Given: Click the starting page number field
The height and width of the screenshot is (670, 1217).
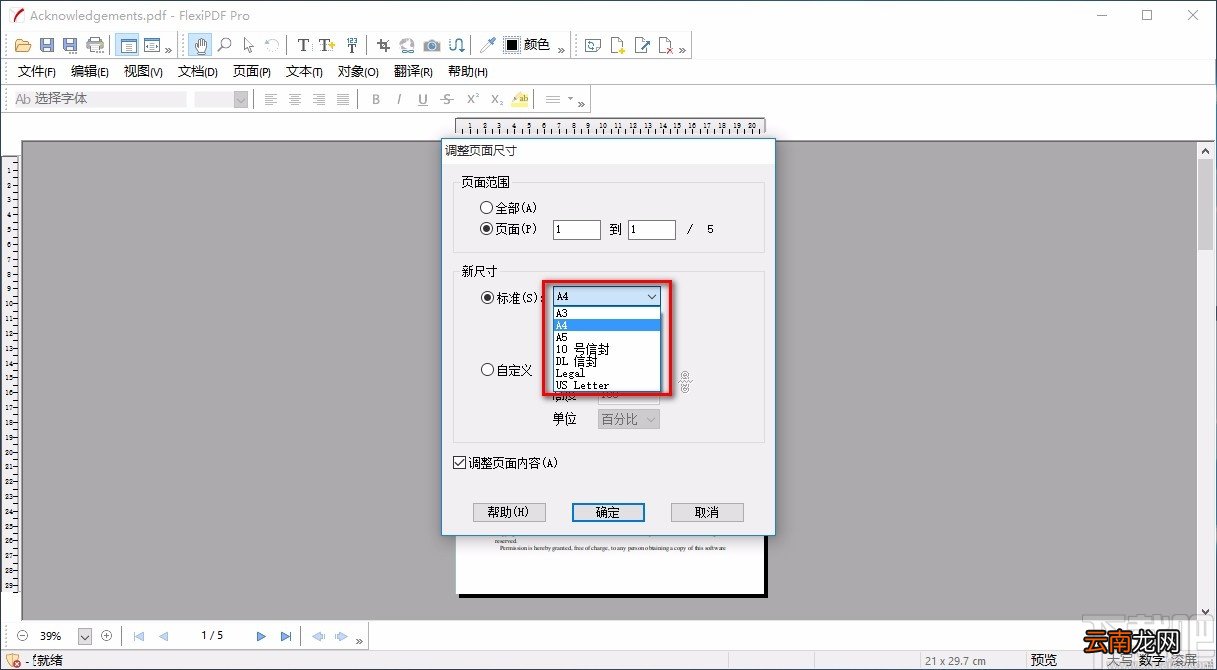Looking at the screenshot, I should click(576, 229).
